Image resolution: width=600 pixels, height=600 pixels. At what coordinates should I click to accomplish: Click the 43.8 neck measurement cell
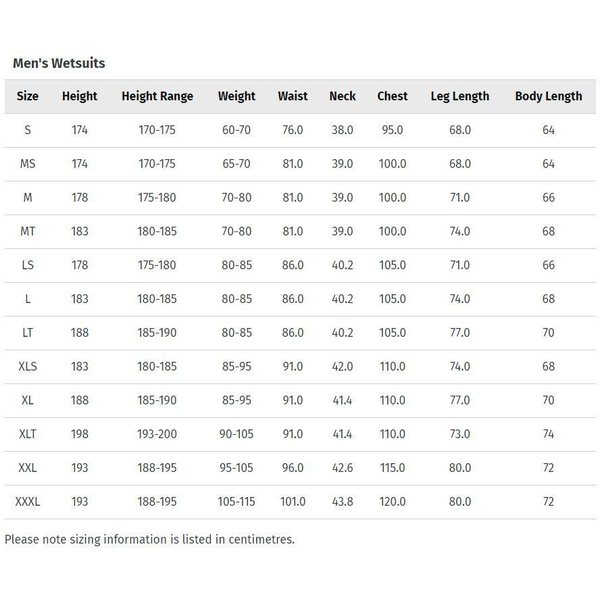[x=342, y=502]
